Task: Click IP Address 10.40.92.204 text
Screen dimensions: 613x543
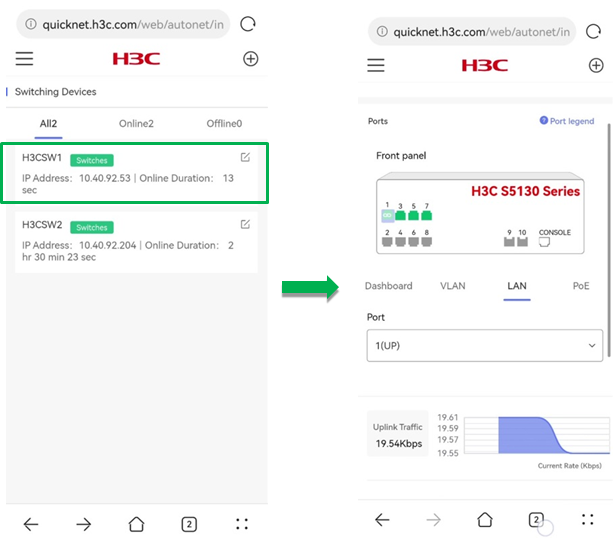Action: [x=79, y=245]
